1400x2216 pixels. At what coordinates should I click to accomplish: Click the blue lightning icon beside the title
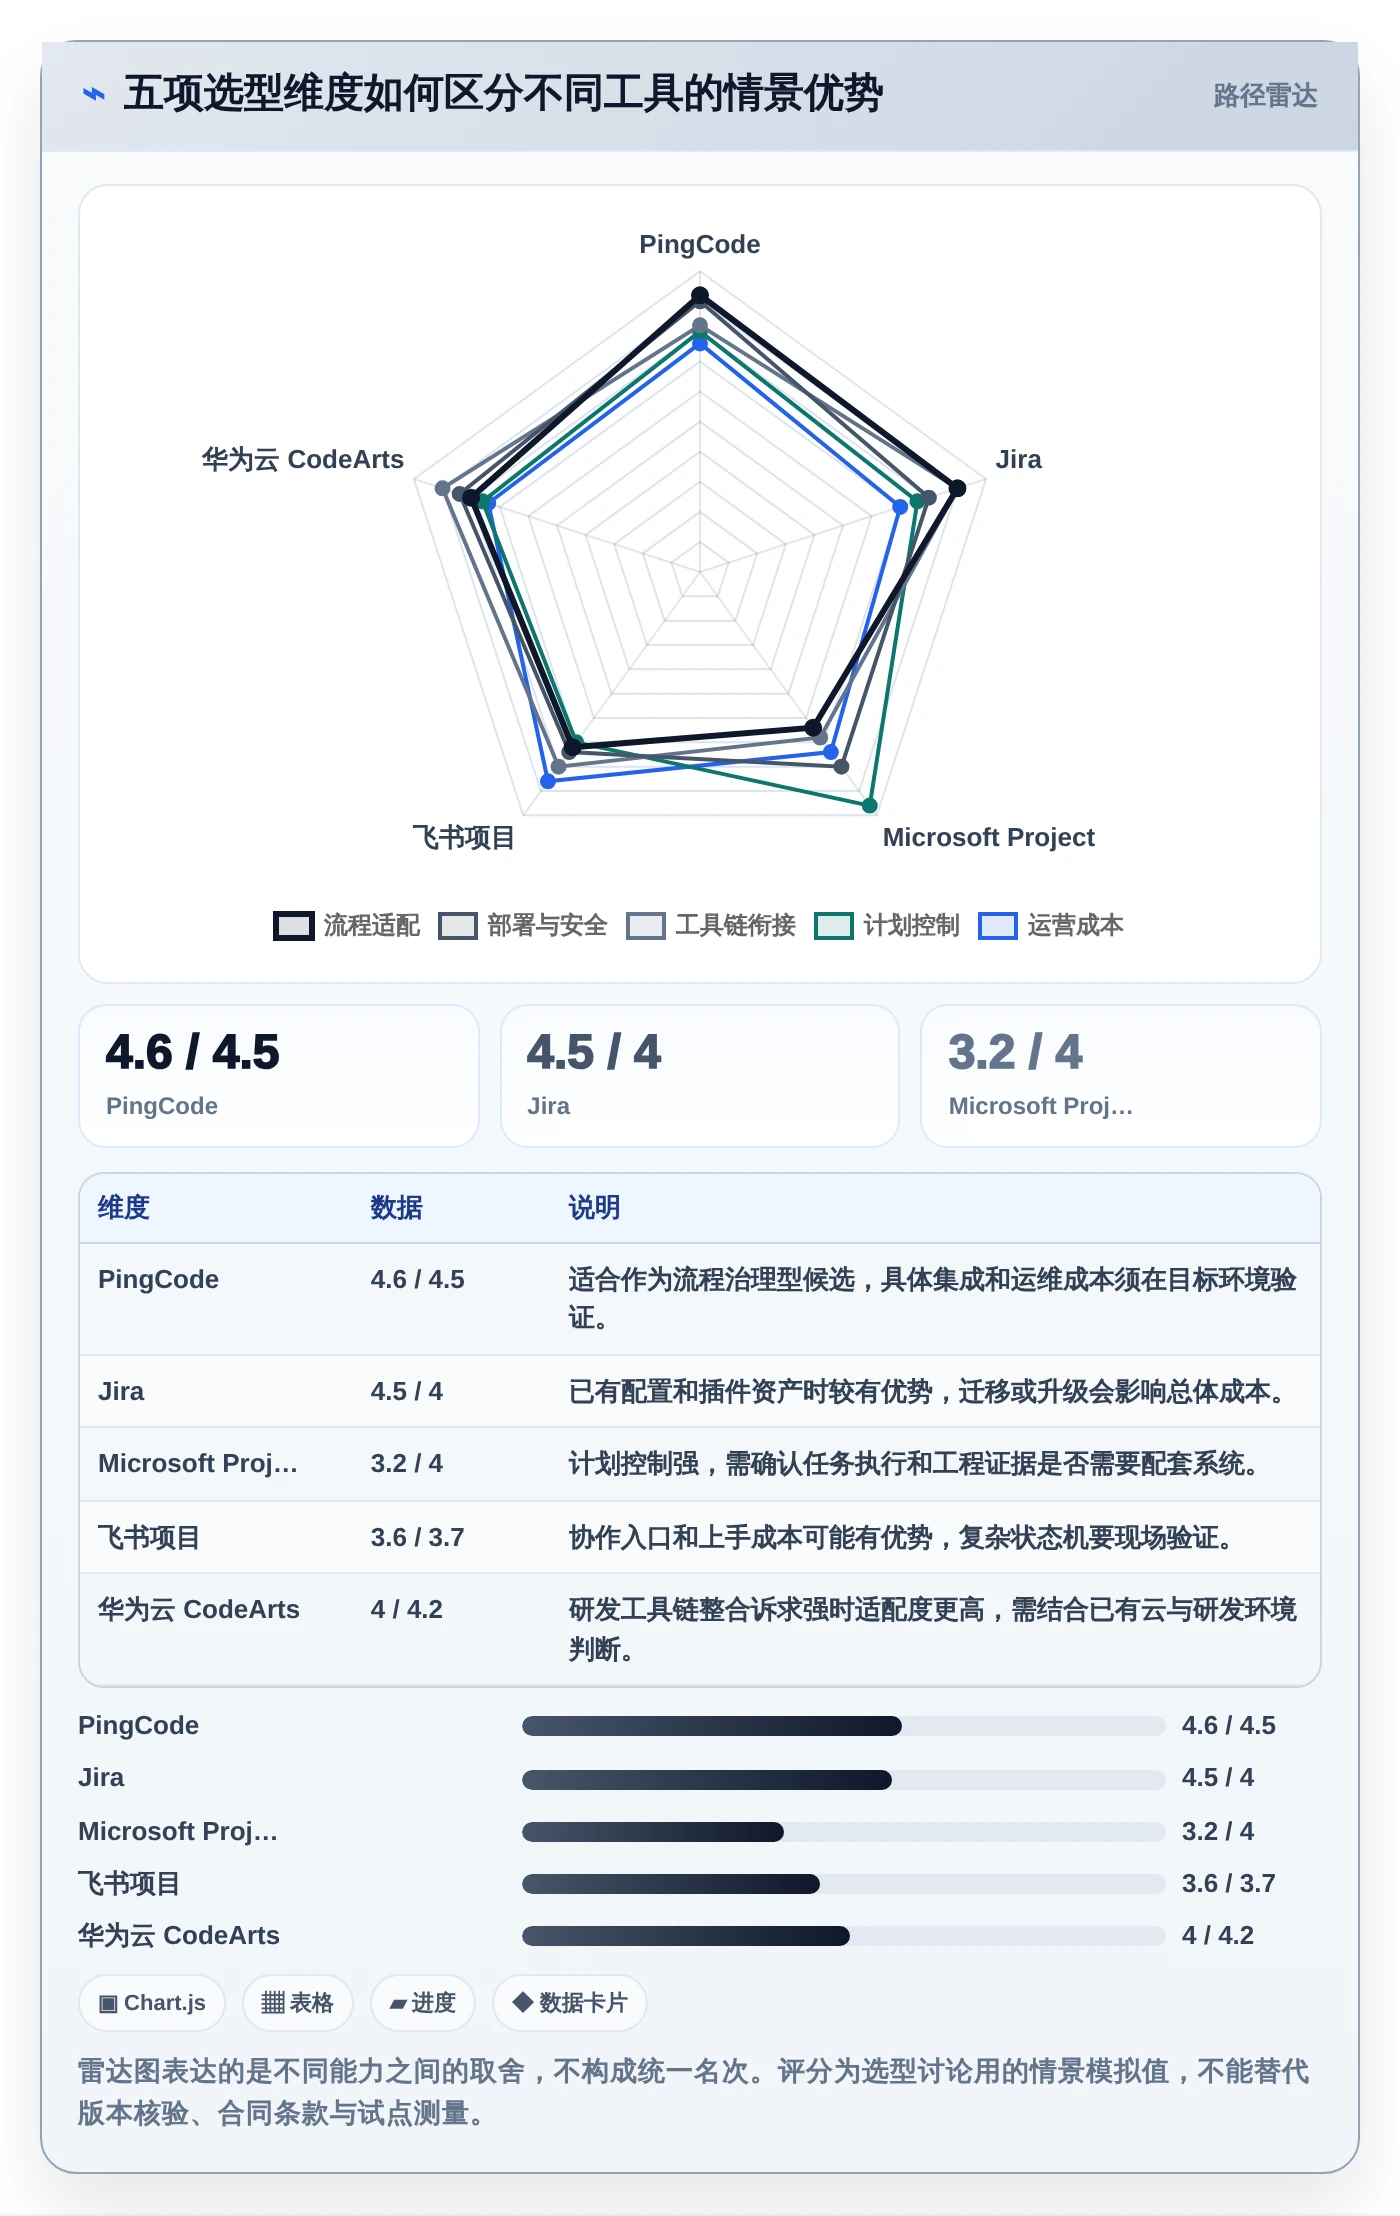point(94,94)
